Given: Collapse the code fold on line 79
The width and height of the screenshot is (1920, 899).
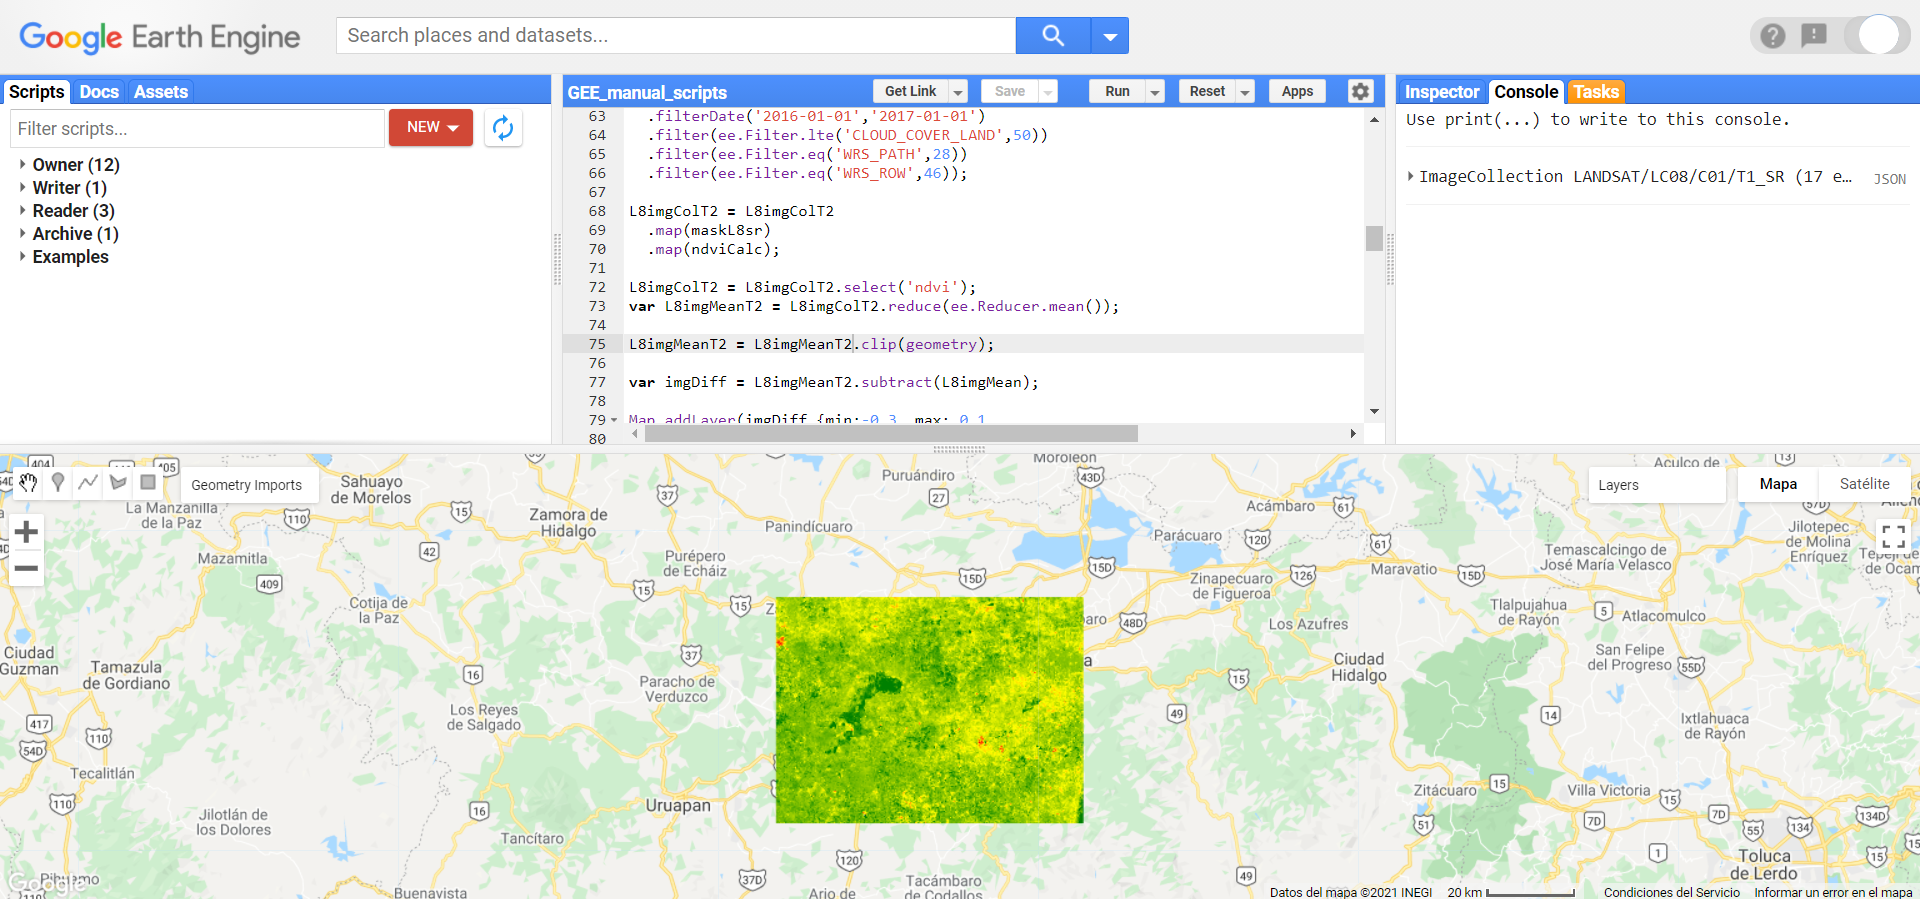Looking at the screenshot, I should (x=614, y=420).
